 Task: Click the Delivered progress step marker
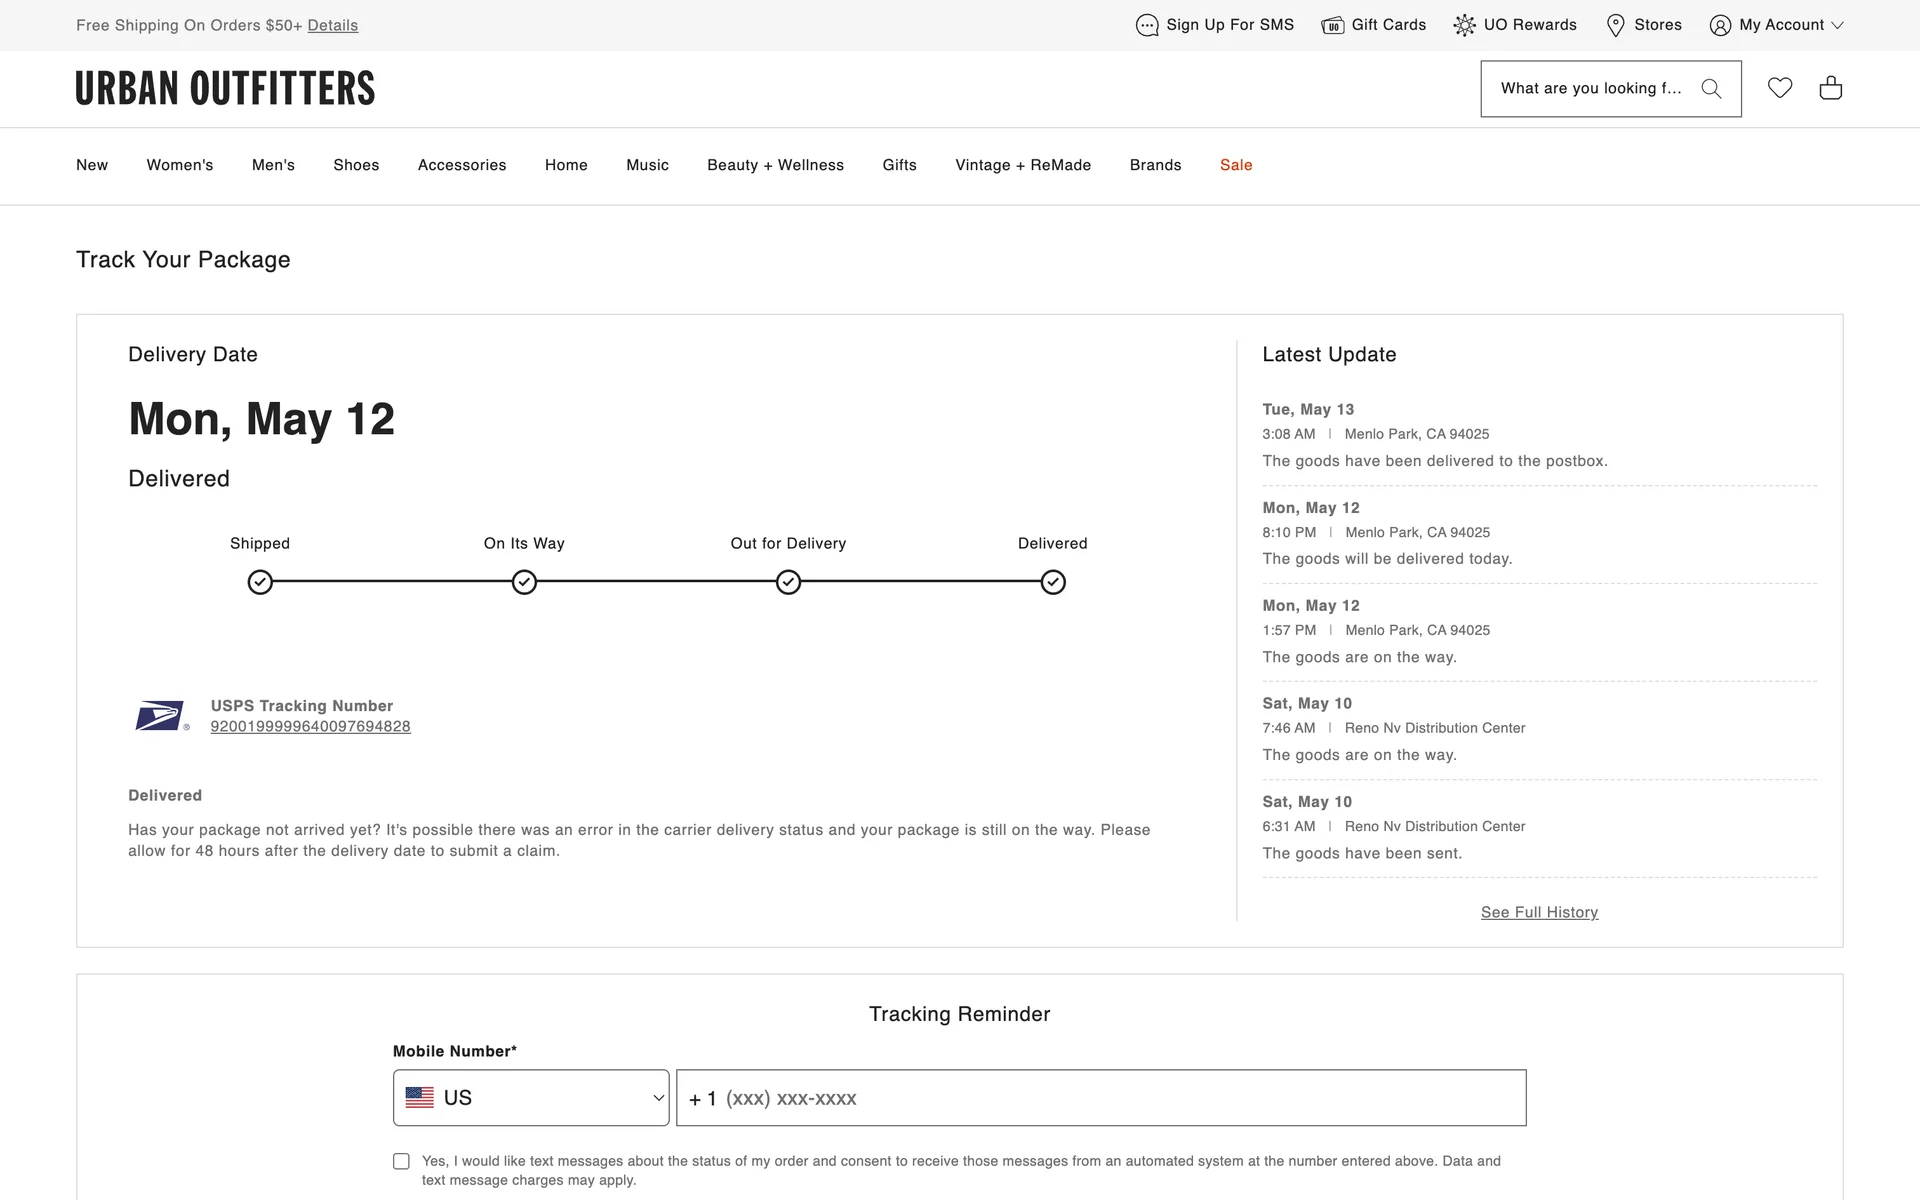click(x=1053, y=582)
